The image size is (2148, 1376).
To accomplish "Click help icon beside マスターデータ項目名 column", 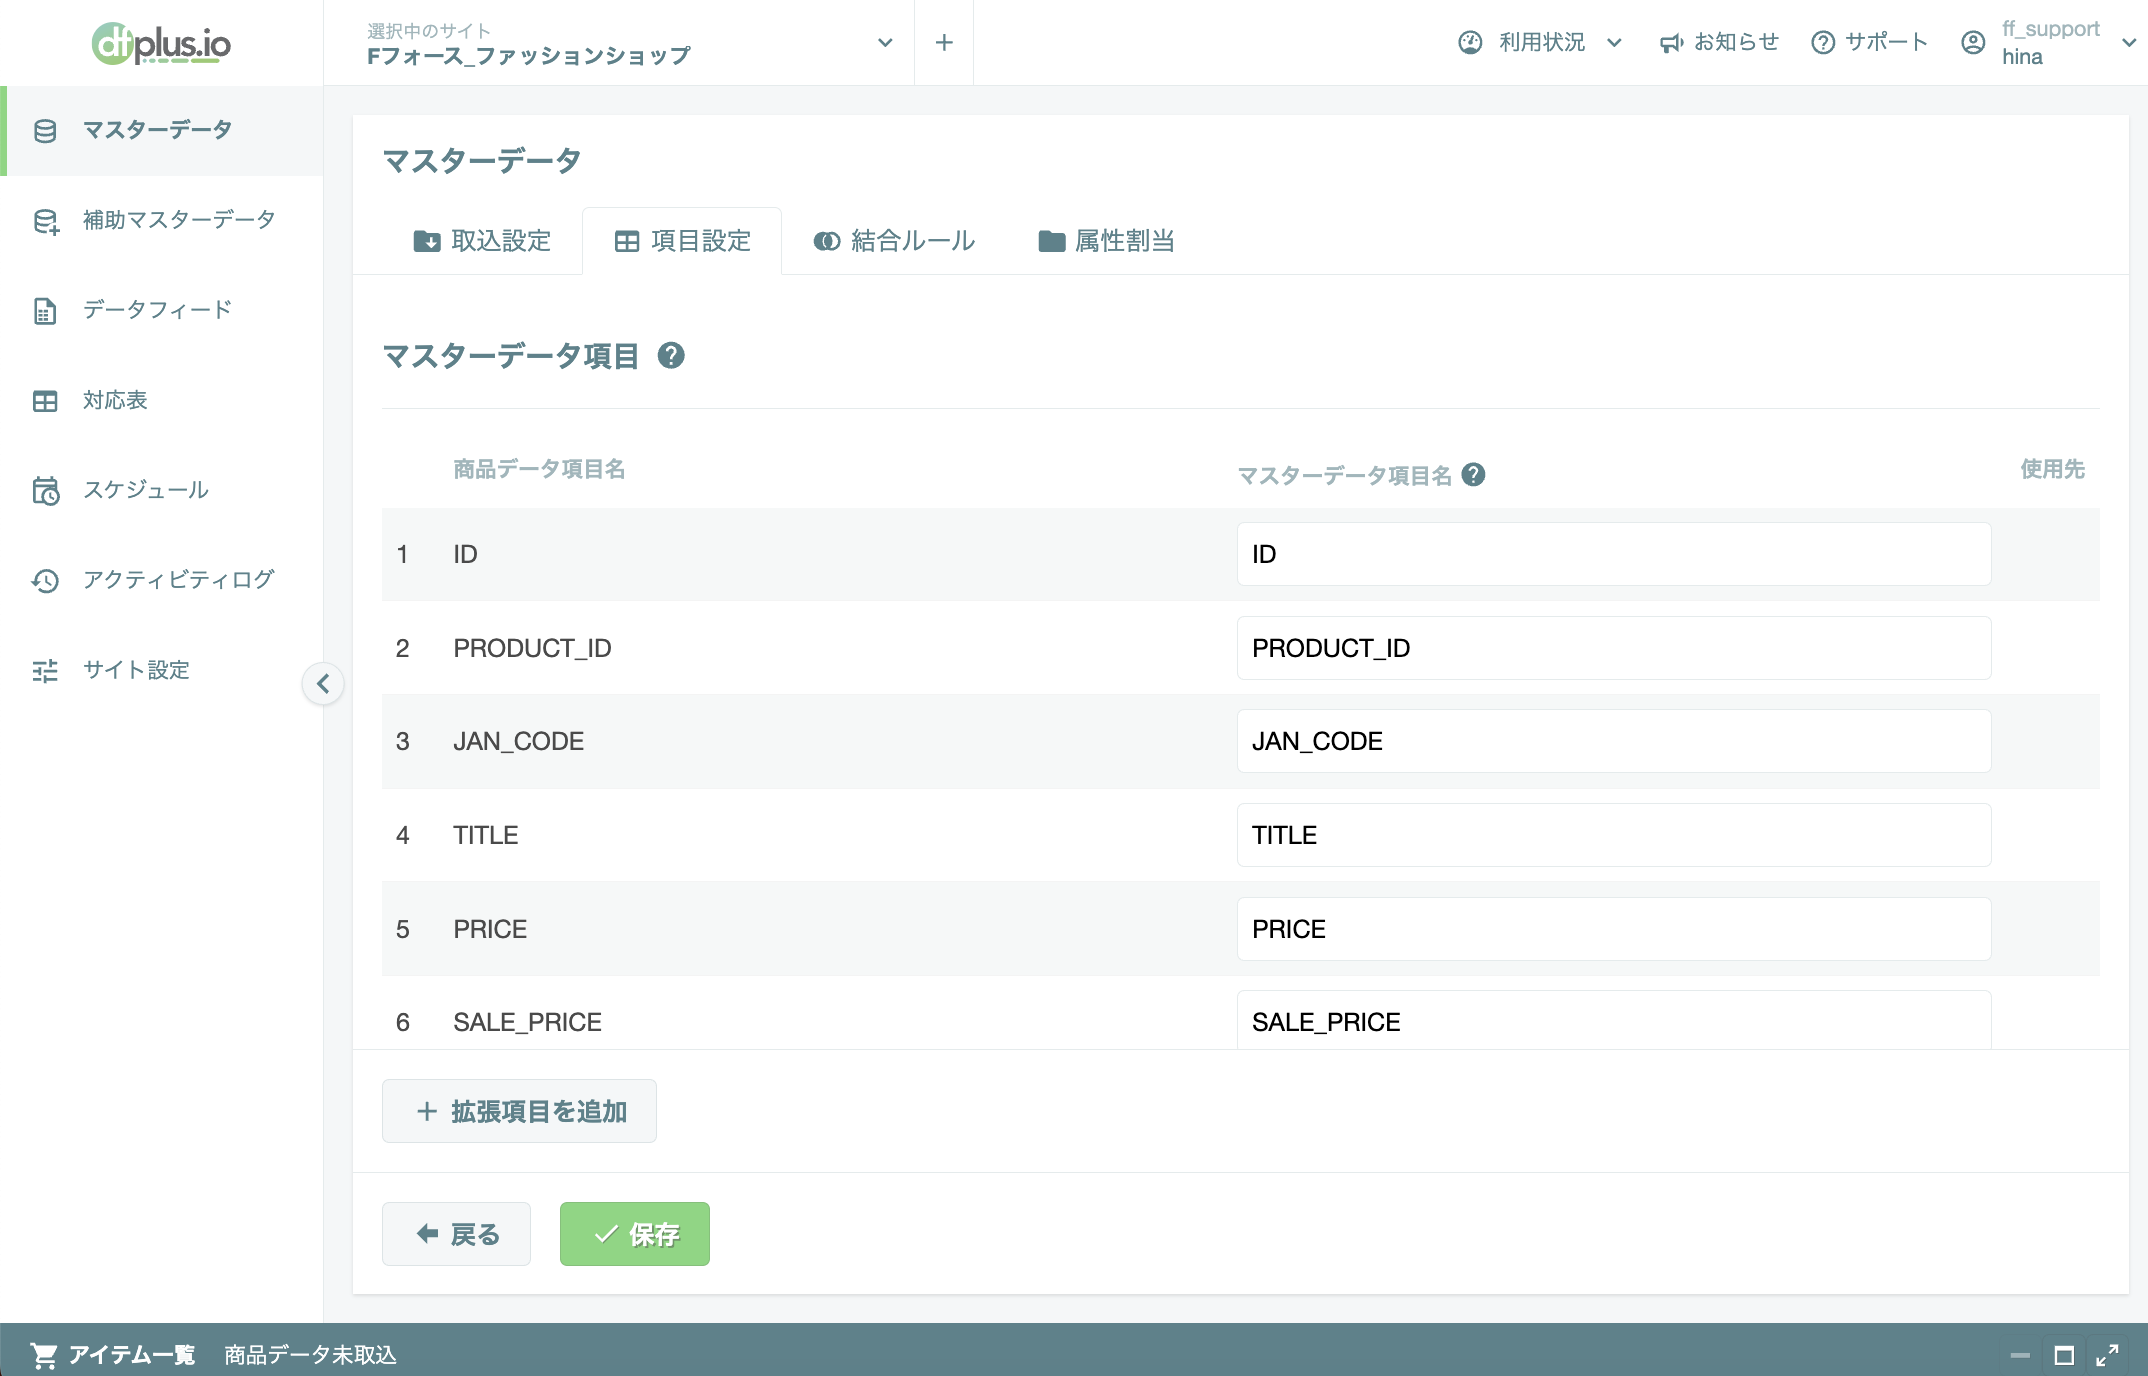I will click(x=1473, y=475).
